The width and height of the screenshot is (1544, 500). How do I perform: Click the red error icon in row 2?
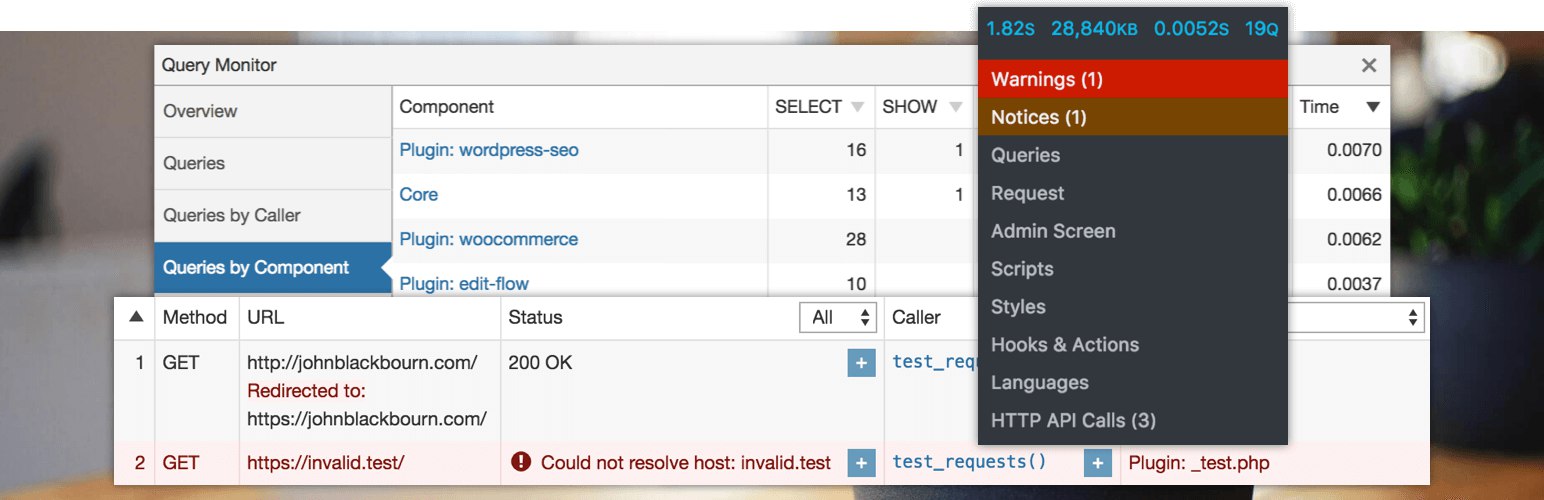click(520, 462)
